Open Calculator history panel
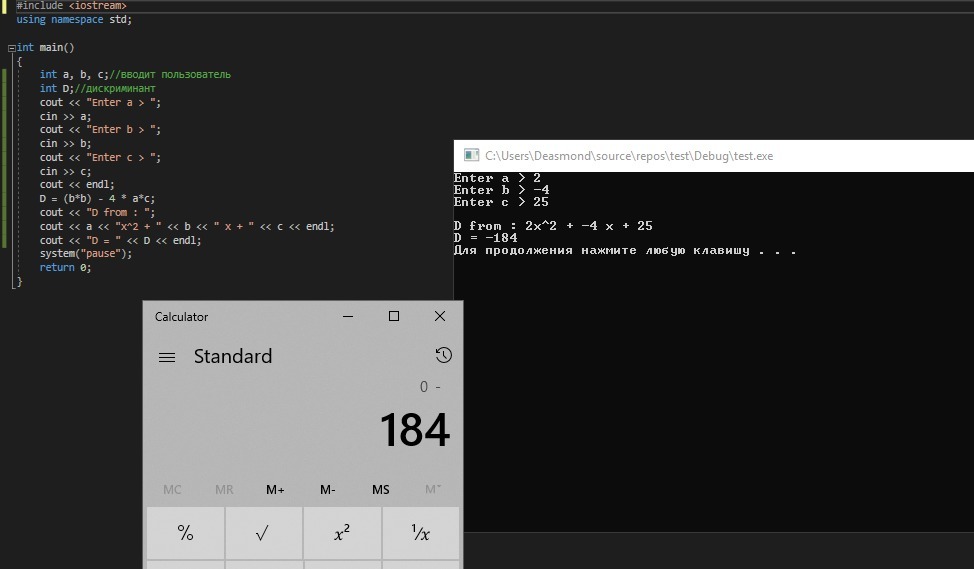The height and width of the screenshot is (569, 974). point(444,355)
